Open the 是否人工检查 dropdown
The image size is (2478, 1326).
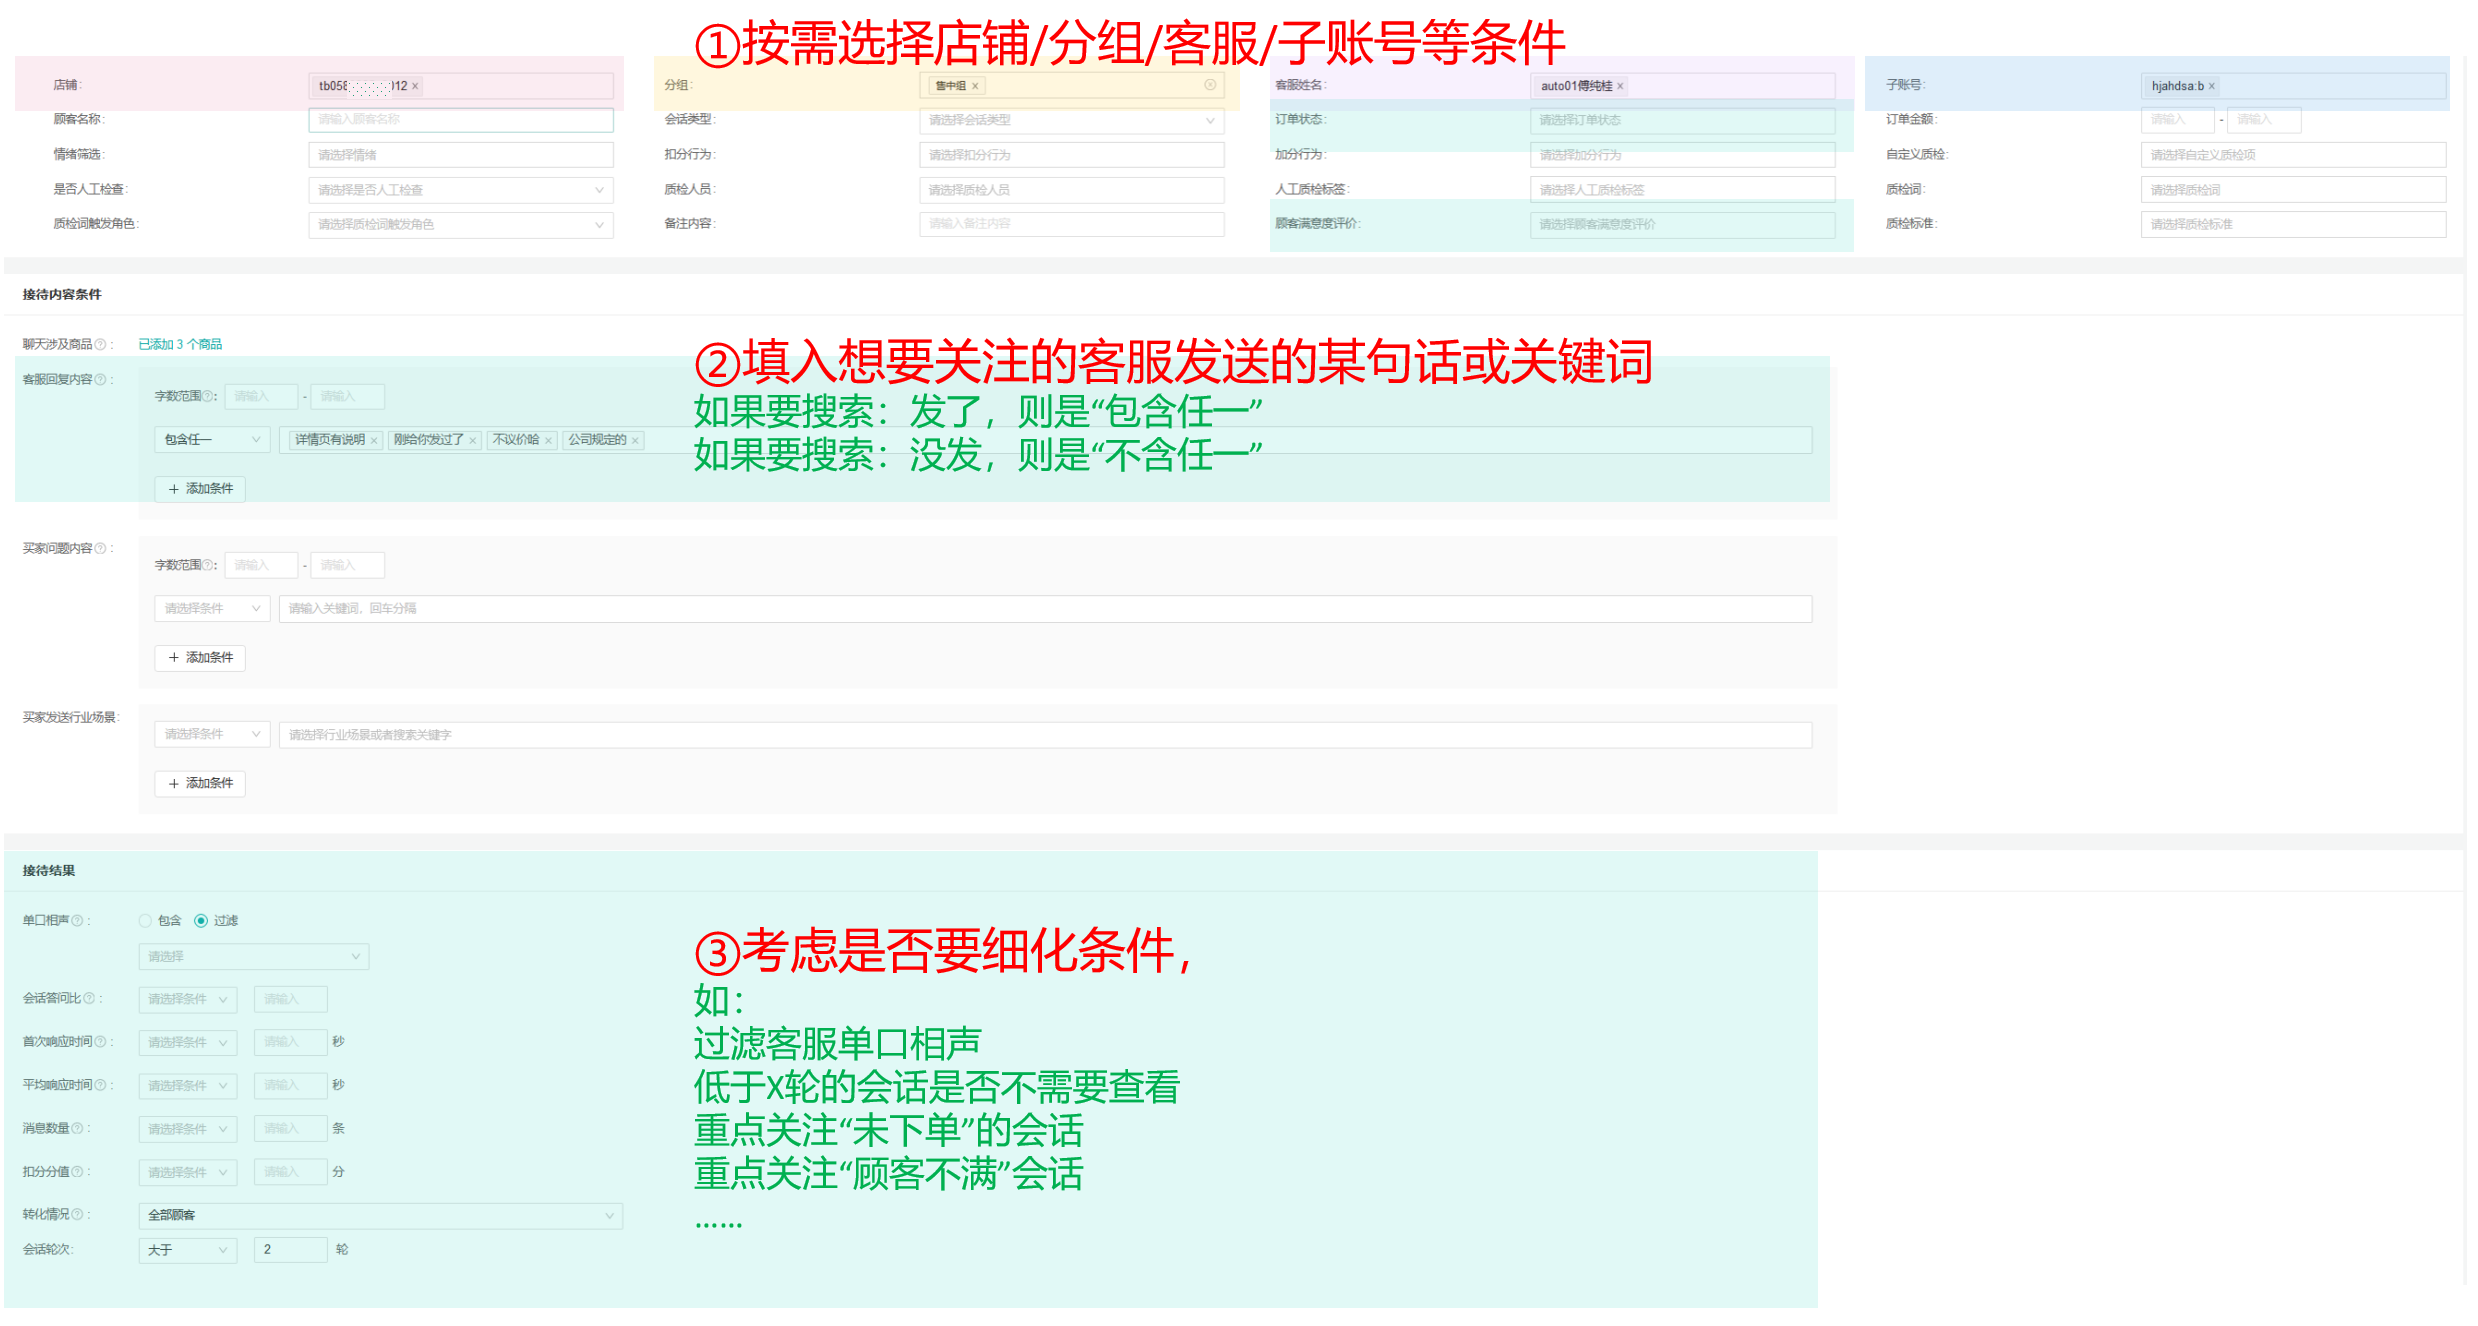point(461,190)
